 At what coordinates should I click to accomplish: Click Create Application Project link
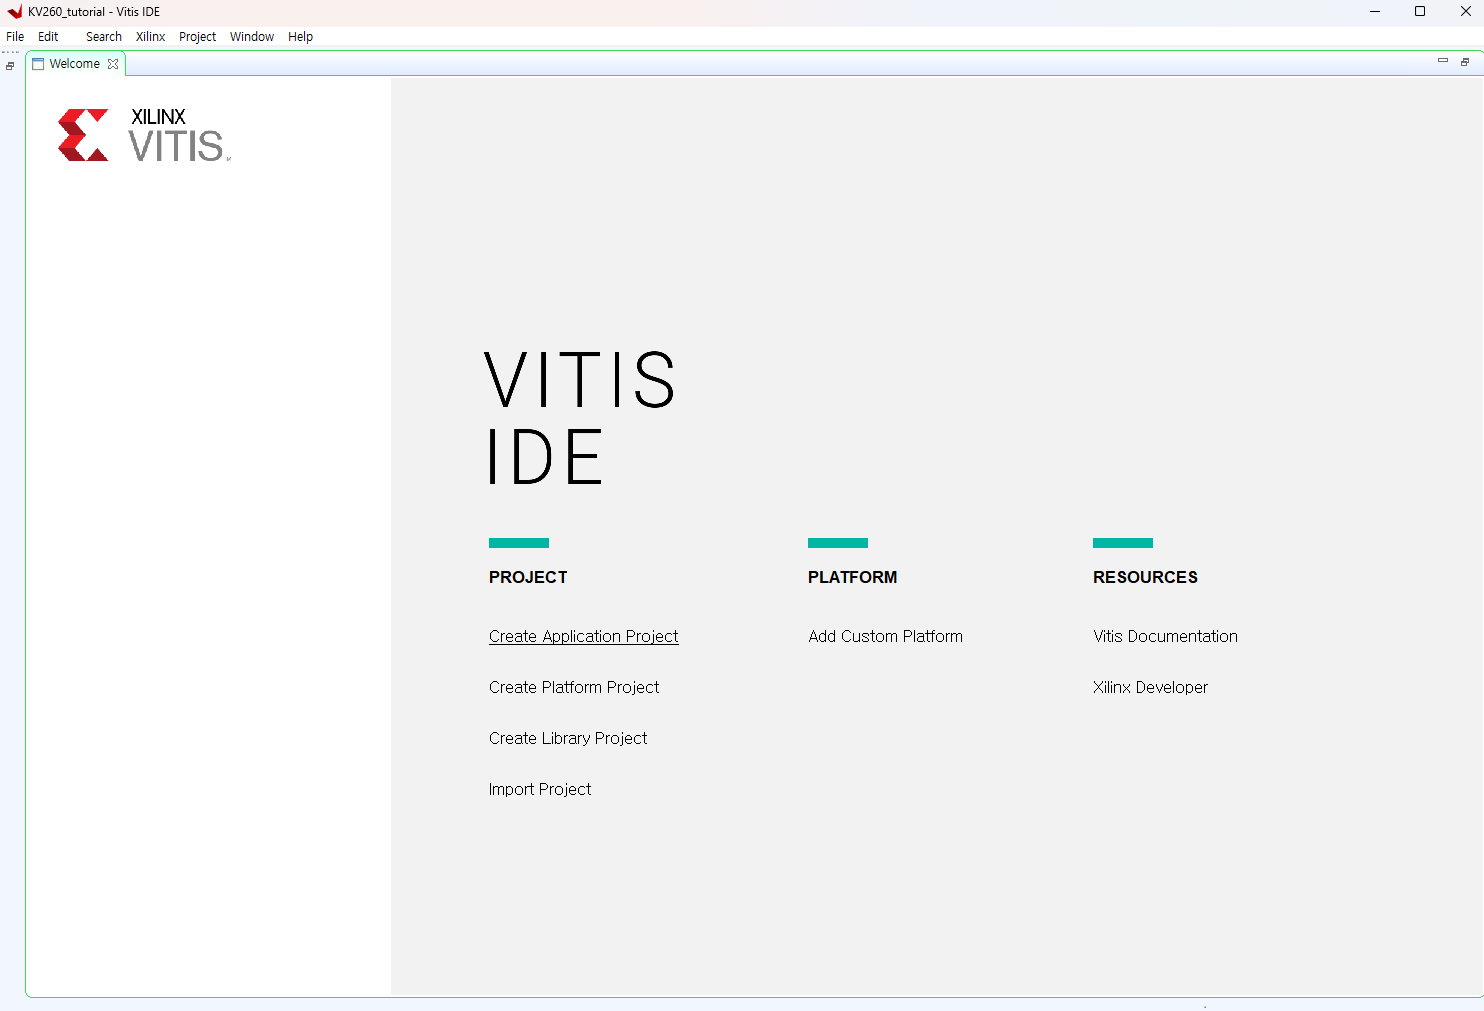[584, 636]
